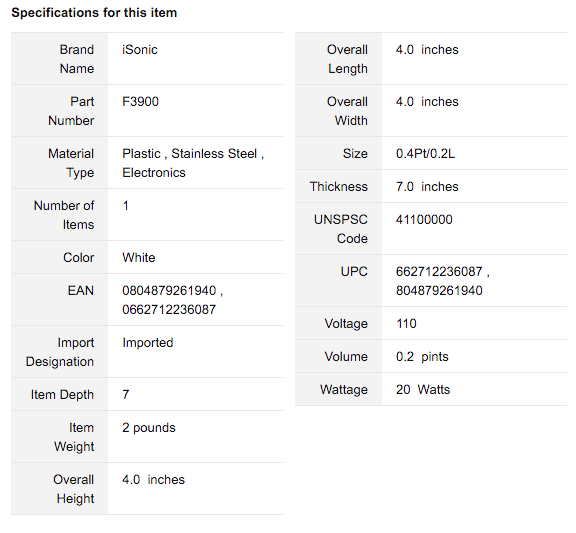The image size is (576, 533).
Task: Click the Number of Items value 1
Action: 126,206
